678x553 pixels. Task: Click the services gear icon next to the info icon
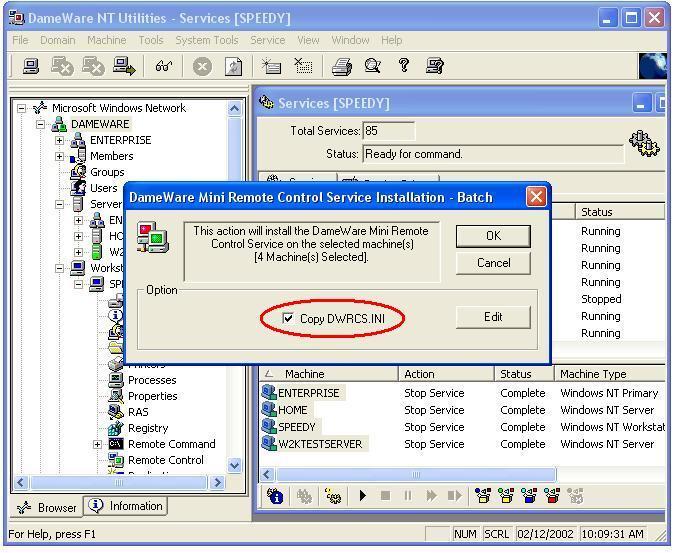click(304, 496)
